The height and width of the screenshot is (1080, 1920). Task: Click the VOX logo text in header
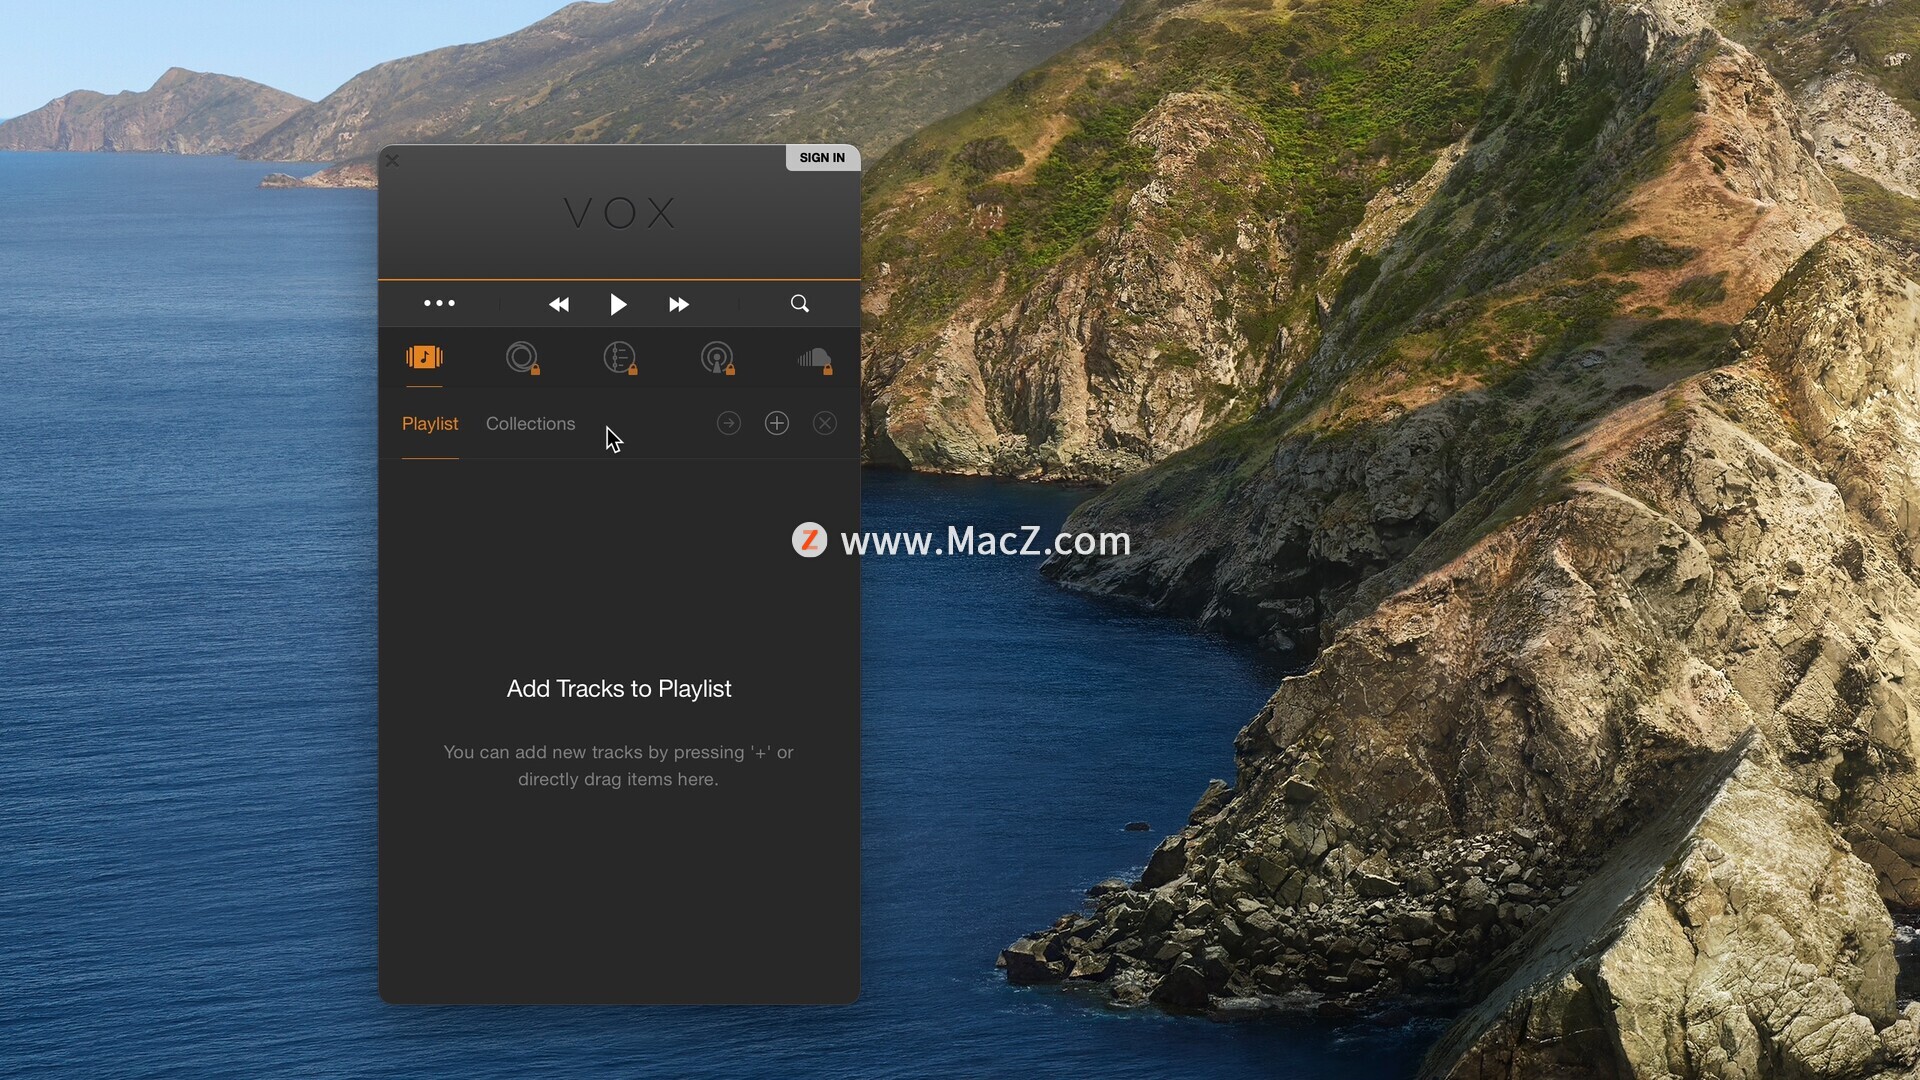click(620, 213)
